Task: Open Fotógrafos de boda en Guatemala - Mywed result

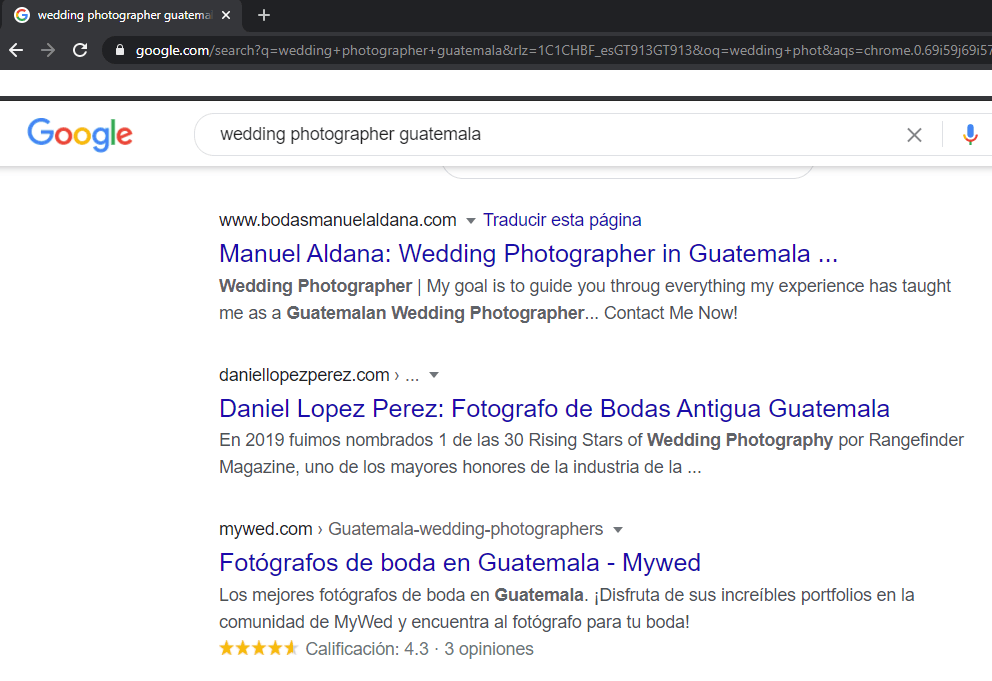Action: pos(460,562)
